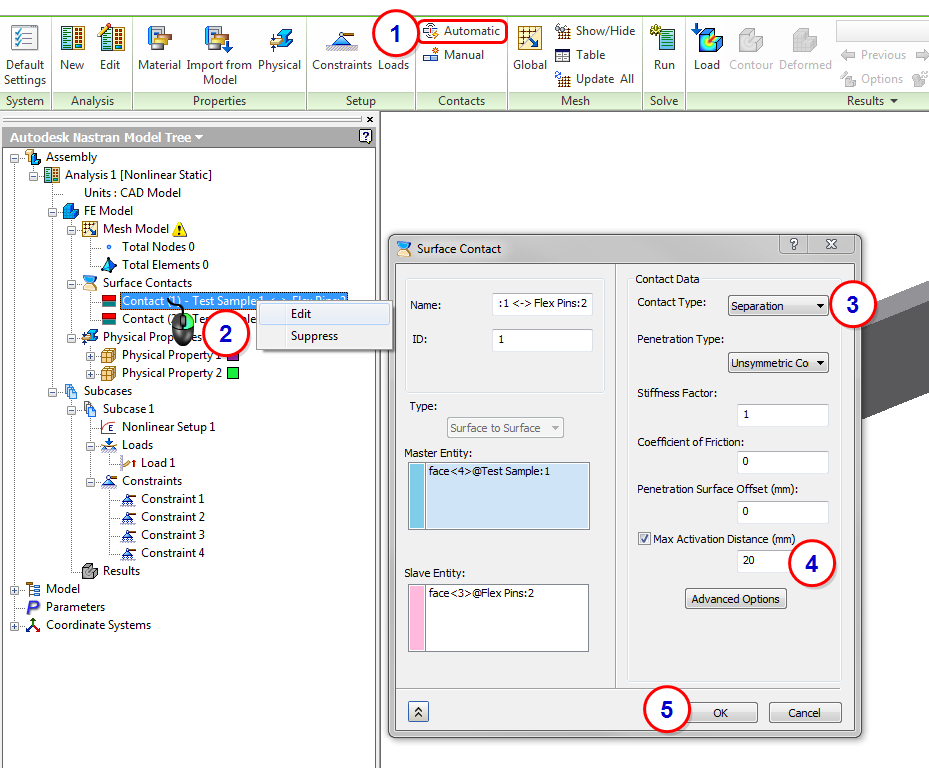This screenshot has width=929, height=768.
Task: Go to Previous result
Action: [874, 55]
